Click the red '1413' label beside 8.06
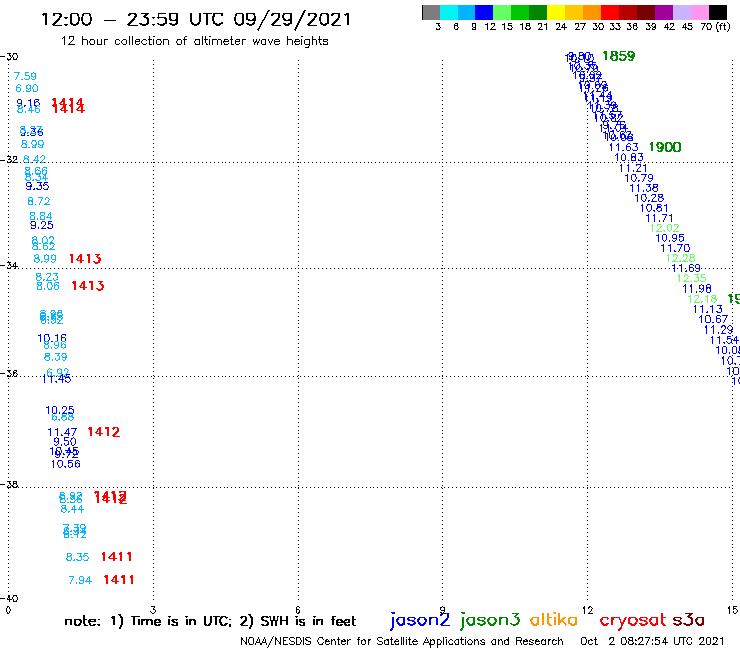 pos(88,286)
